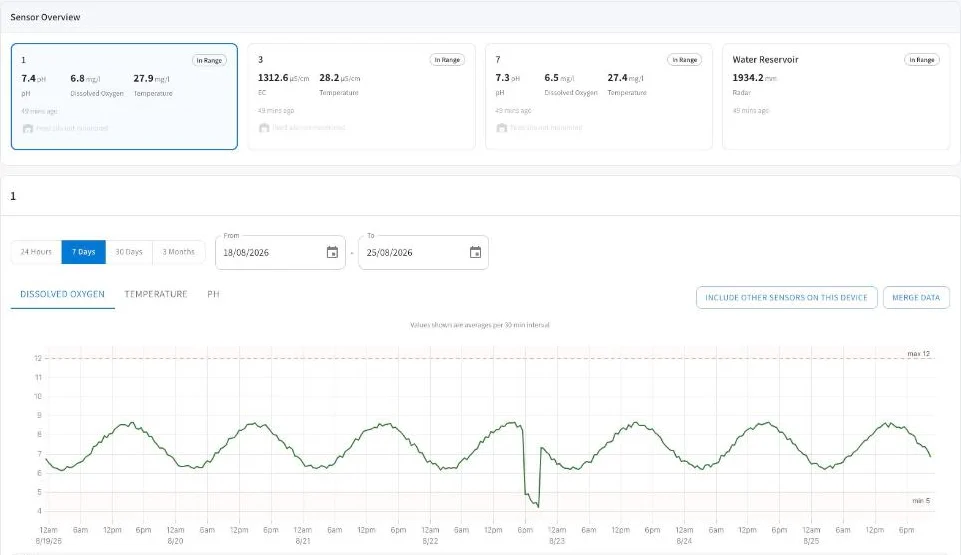The image size is (961, 555).
Task: Click the 1312.6 EC reading
Action: pos(283,78)
